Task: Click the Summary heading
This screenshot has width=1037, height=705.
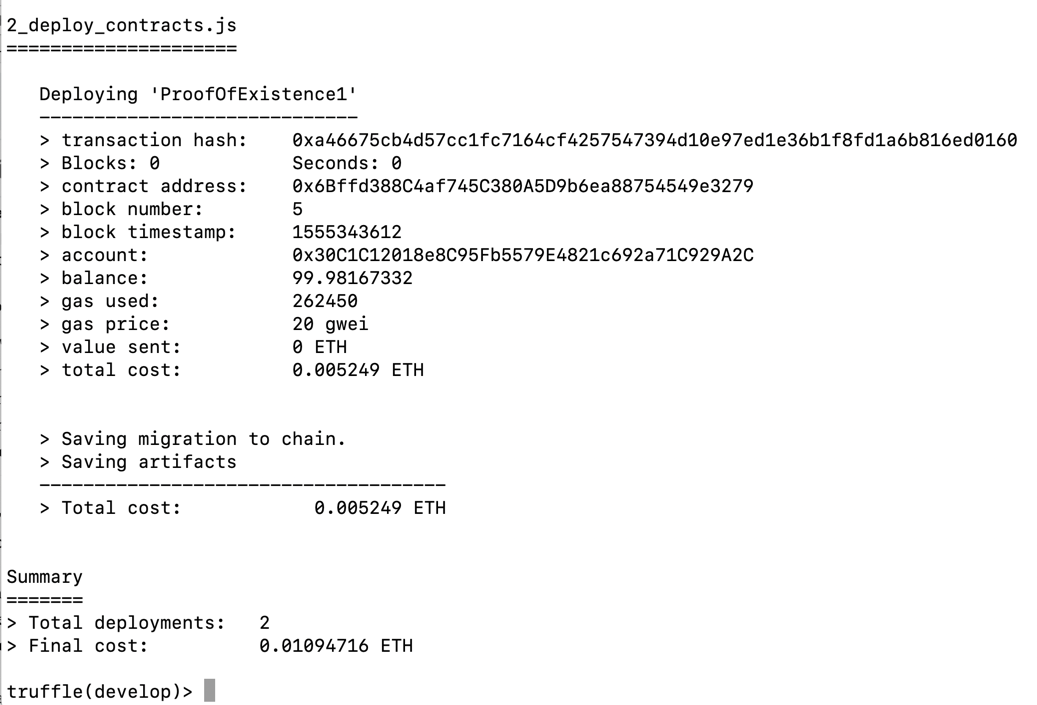Action: click(x=44, y=577)
